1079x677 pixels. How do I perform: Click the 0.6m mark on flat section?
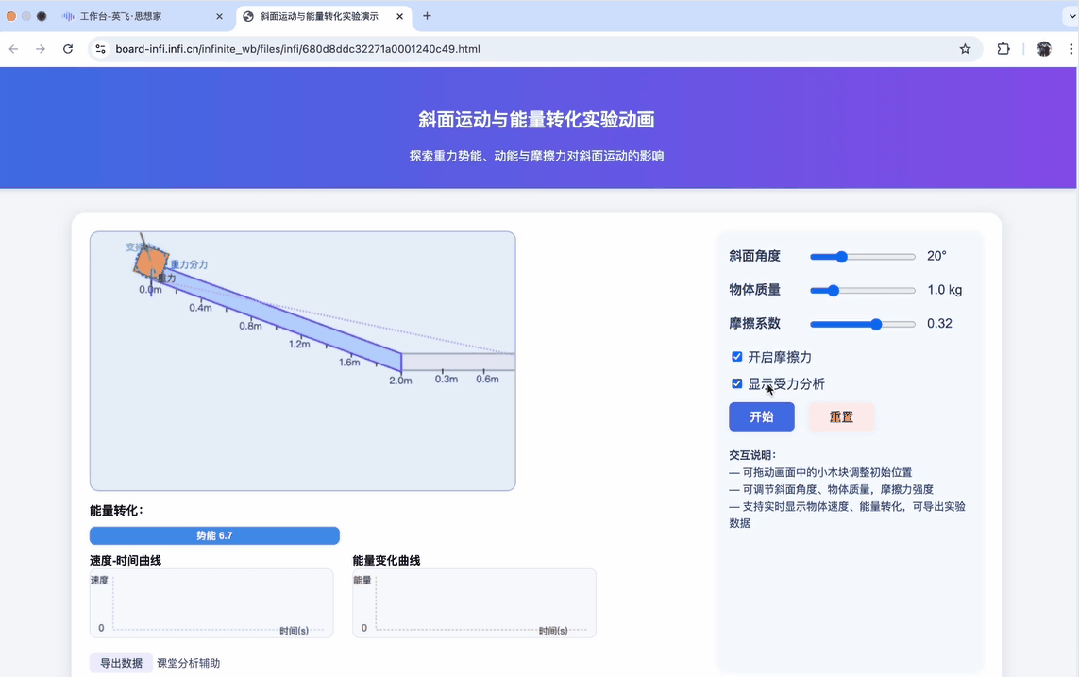click(x=487, y=378)
